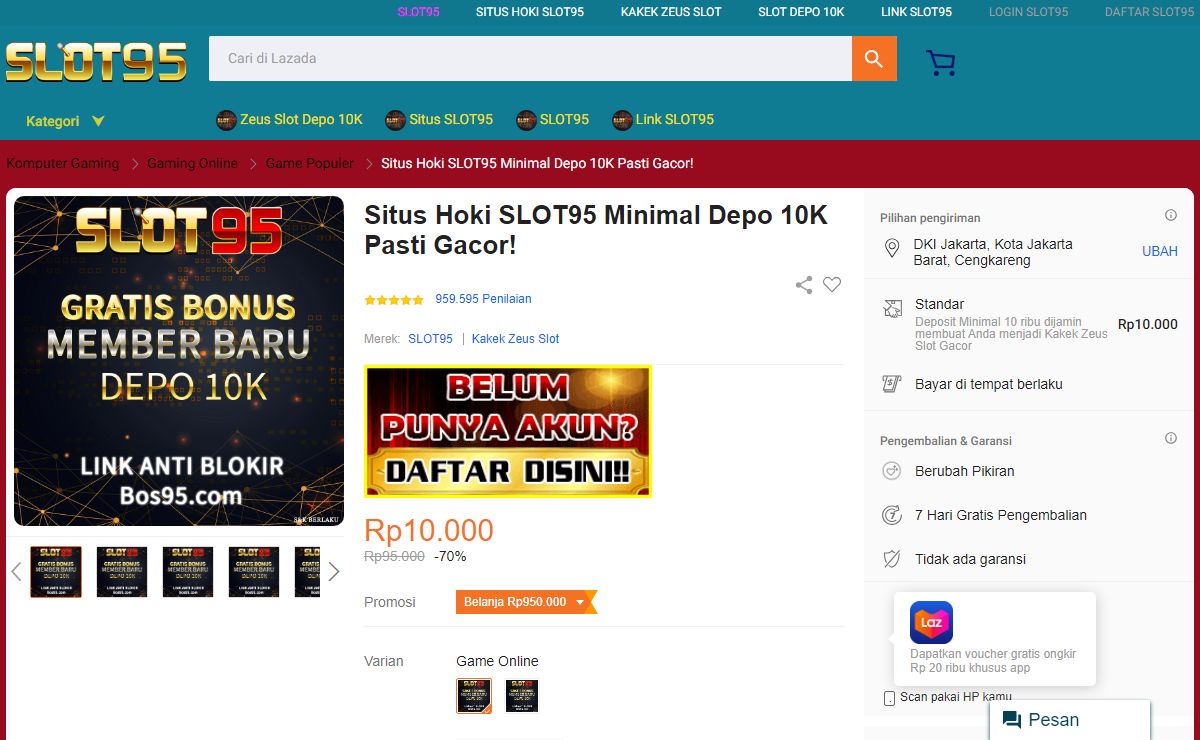Expand the Kategori dropdown
Viewport: 1200px width, 740px height.
pyautogui.click(x=65, y=121)
